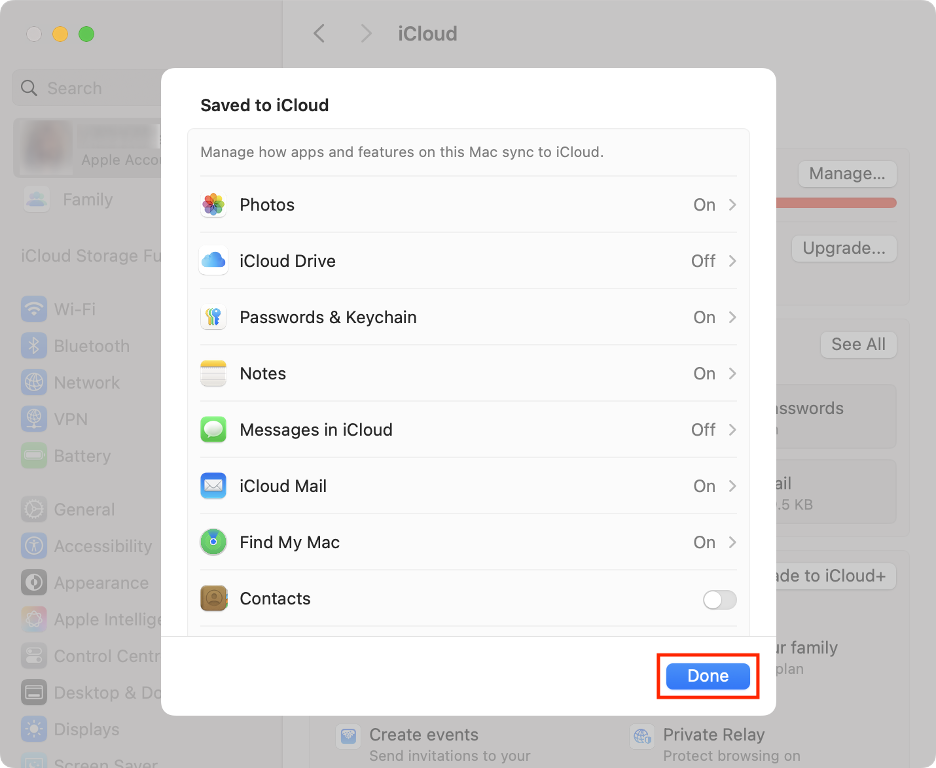Viewport: 936px width, 768px height.
Task: Select the Find My Mac icon
Action: coord(213,542)
